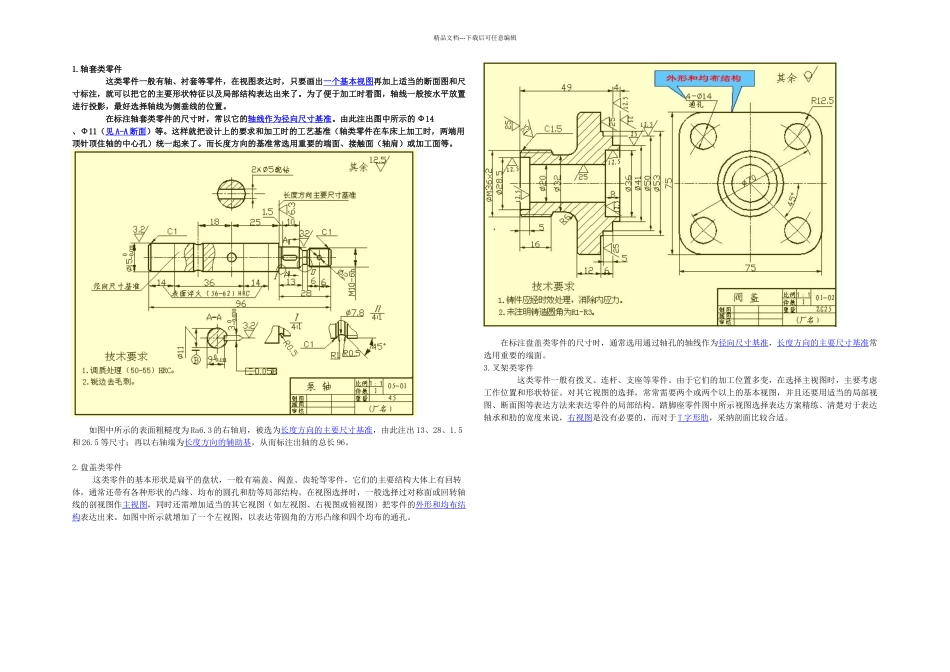
Task: Click 径向尺寸基准 link under valve cover drawing
Action: pos(743,343)
